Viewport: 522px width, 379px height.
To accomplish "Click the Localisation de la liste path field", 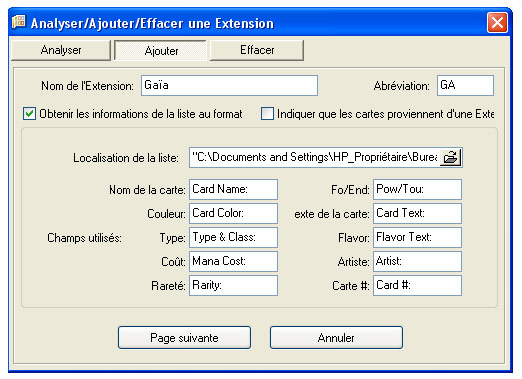I will (x=315, y=157).
